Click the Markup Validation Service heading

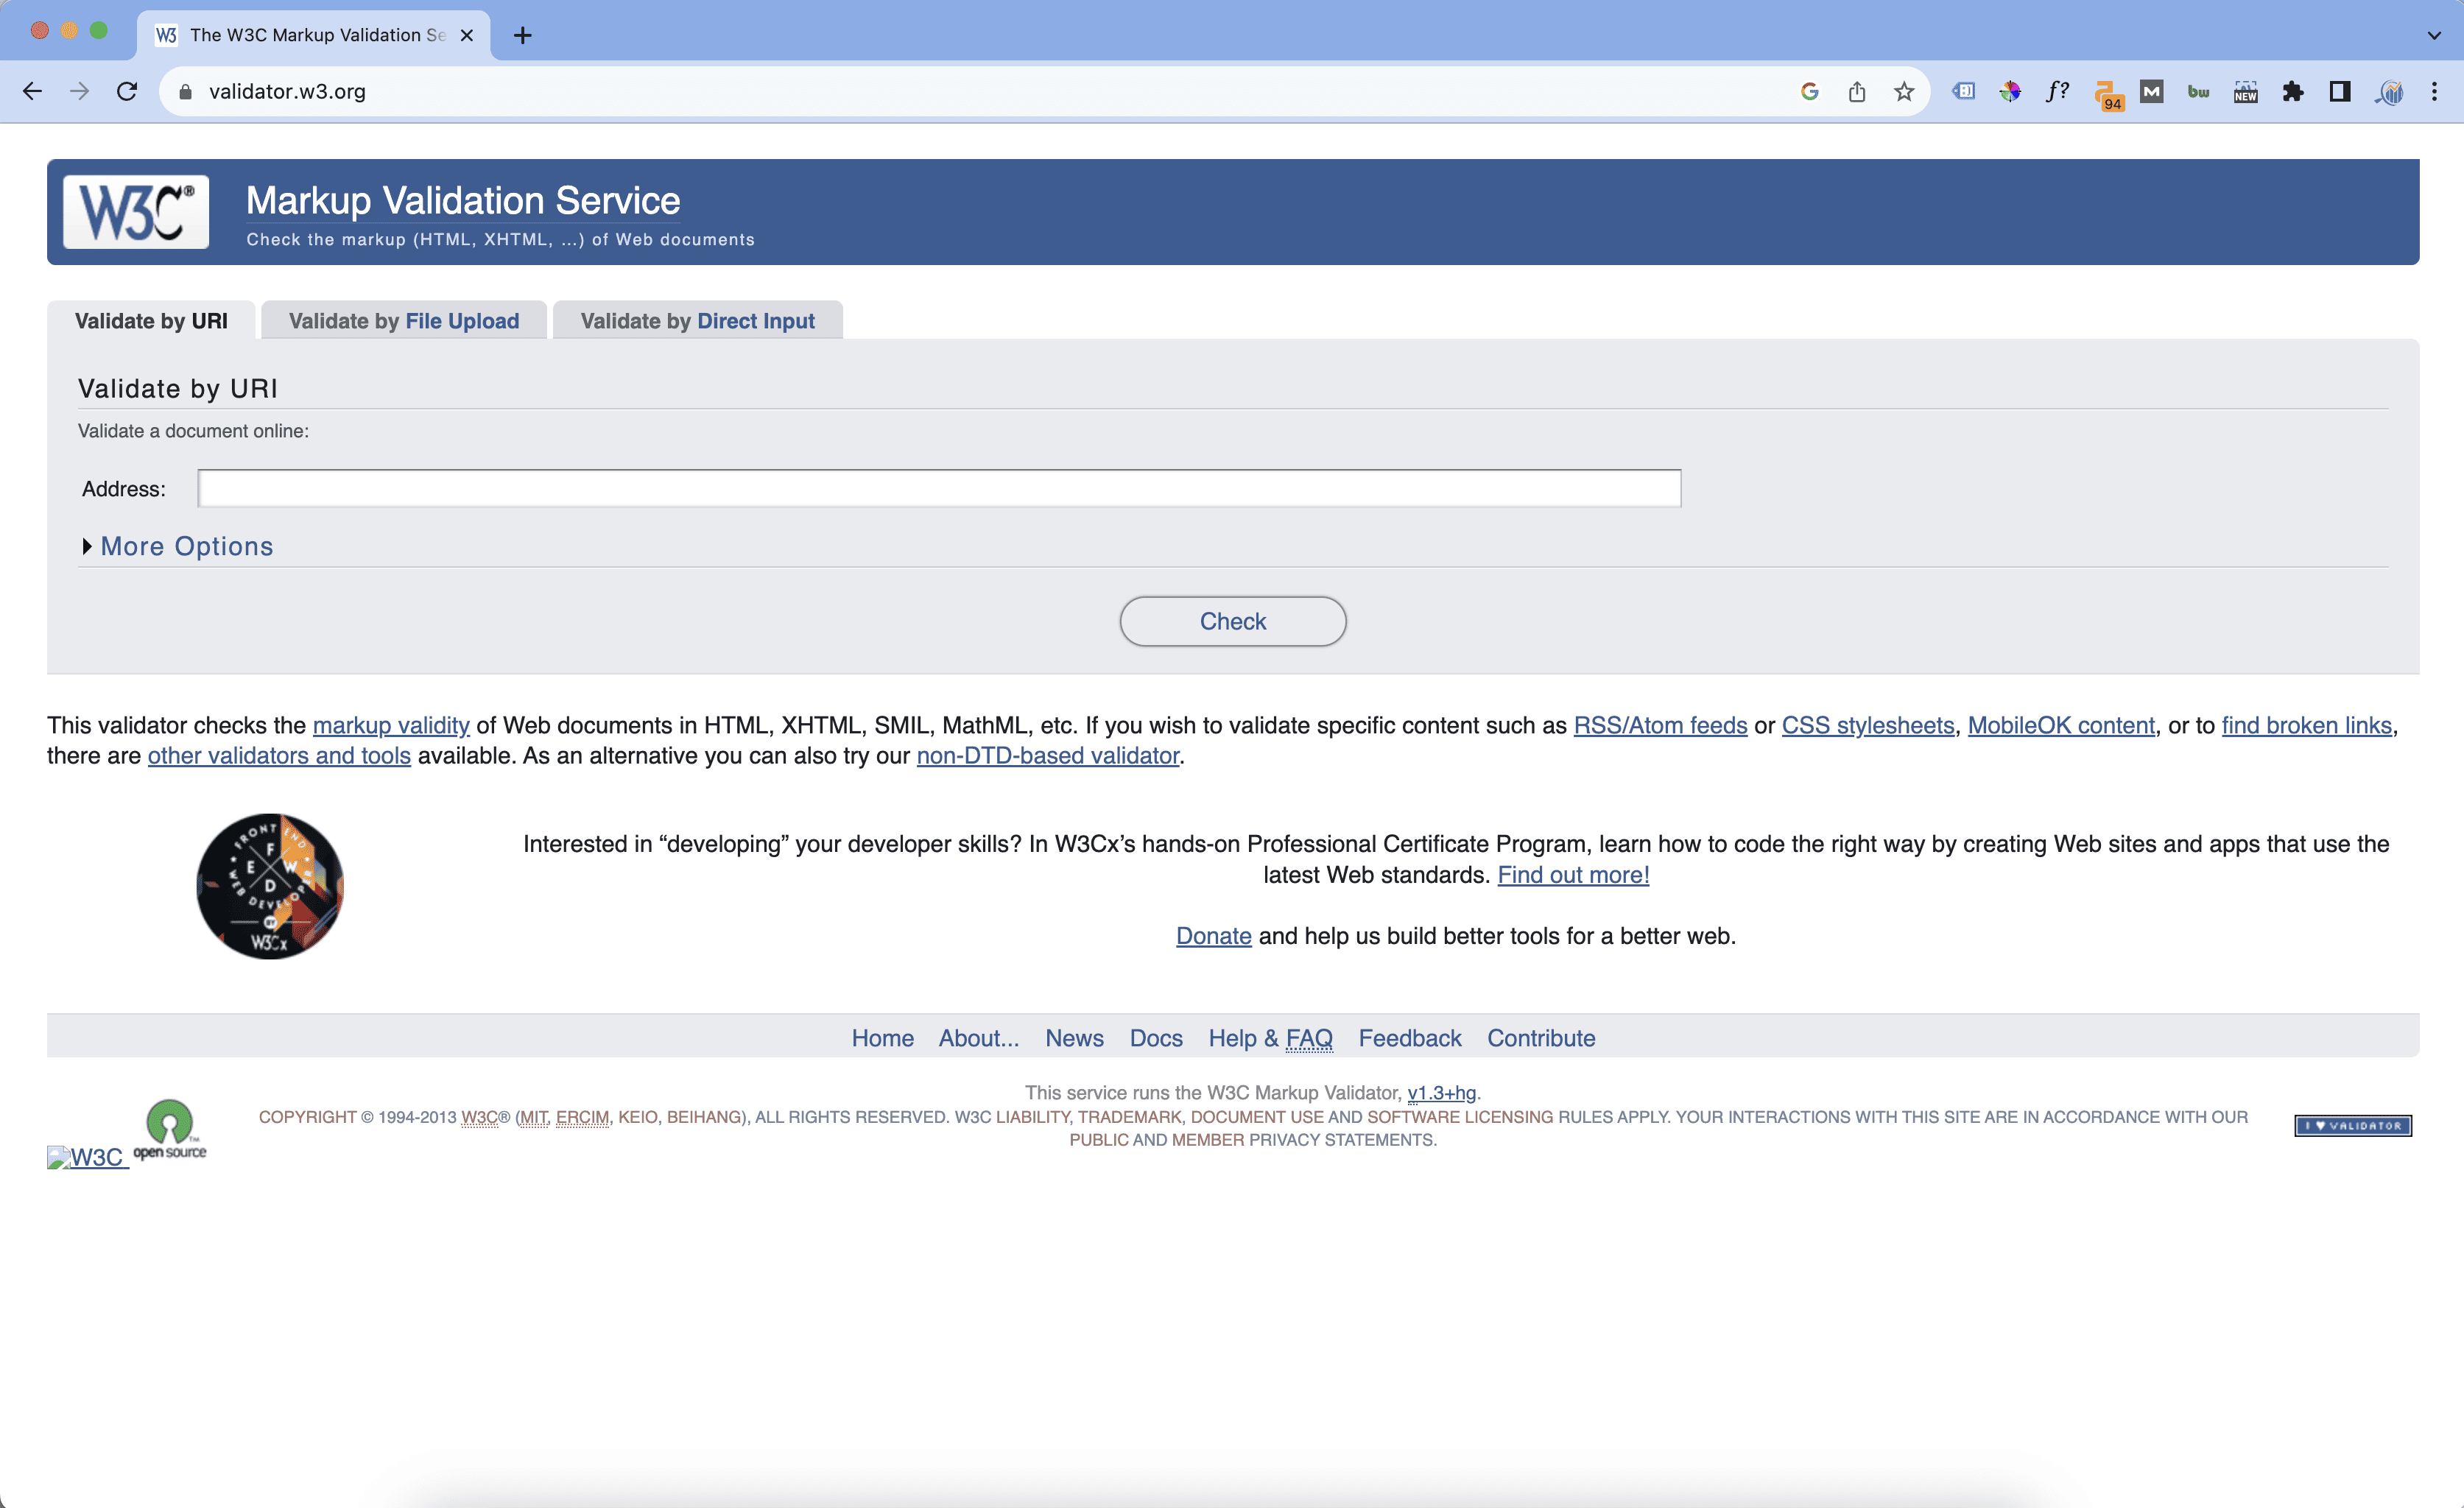(x=463, y=201)
